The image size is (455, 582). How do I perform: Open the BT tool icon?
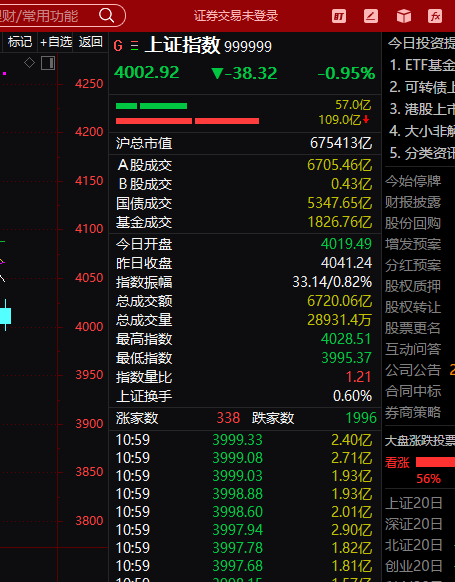click(339, 16)
